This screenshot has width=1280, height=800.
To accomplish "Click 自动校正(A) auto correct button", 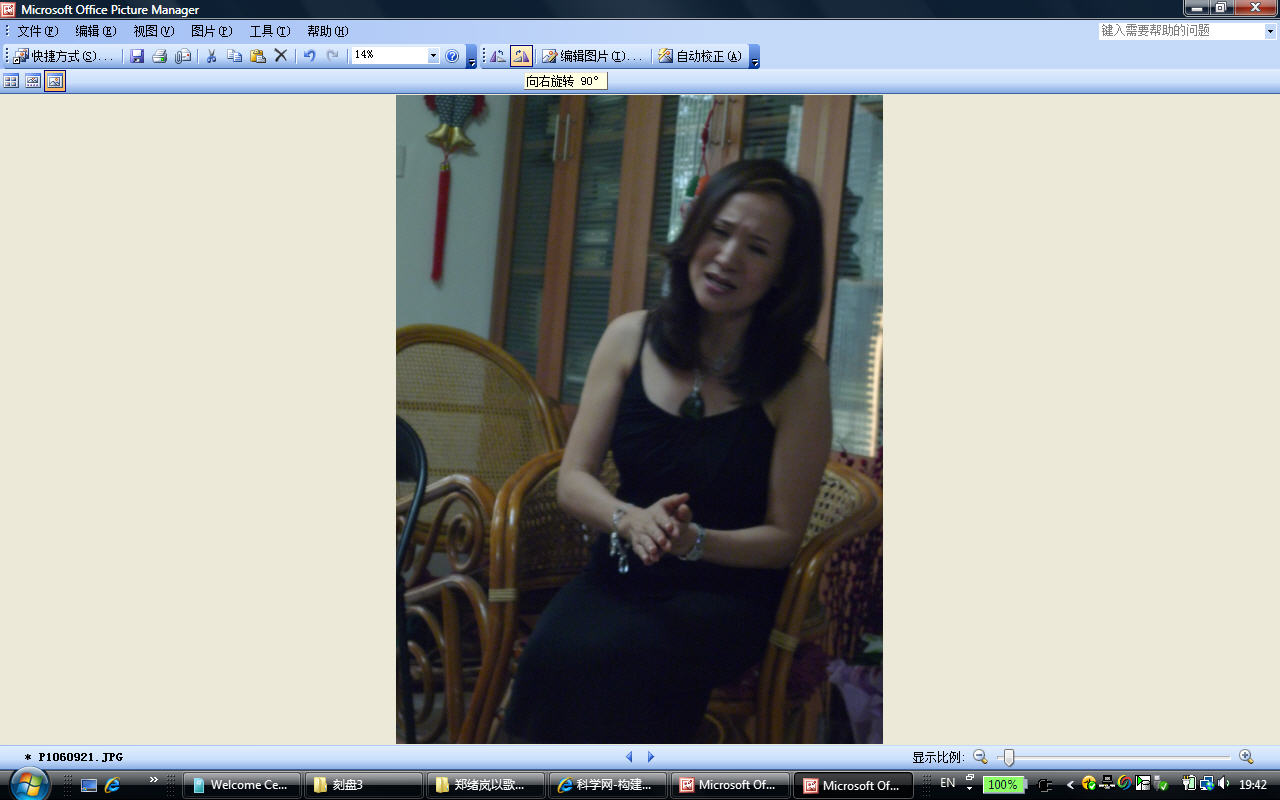I will pyautogui.click(x=700, y=56).
